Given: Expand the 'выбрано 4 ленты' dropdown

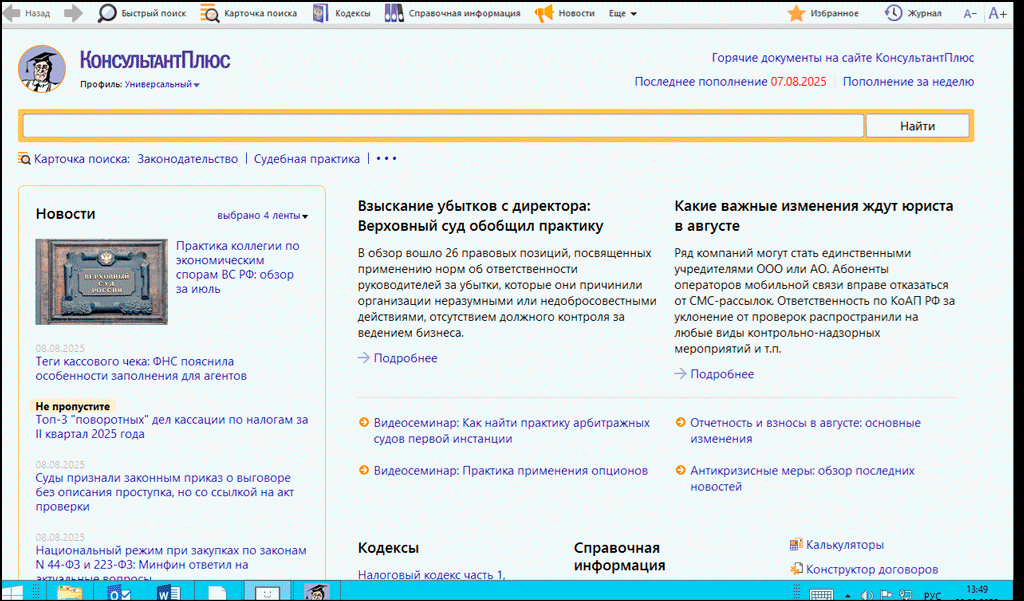Looking at the screenshot, I should click(263, 216).
